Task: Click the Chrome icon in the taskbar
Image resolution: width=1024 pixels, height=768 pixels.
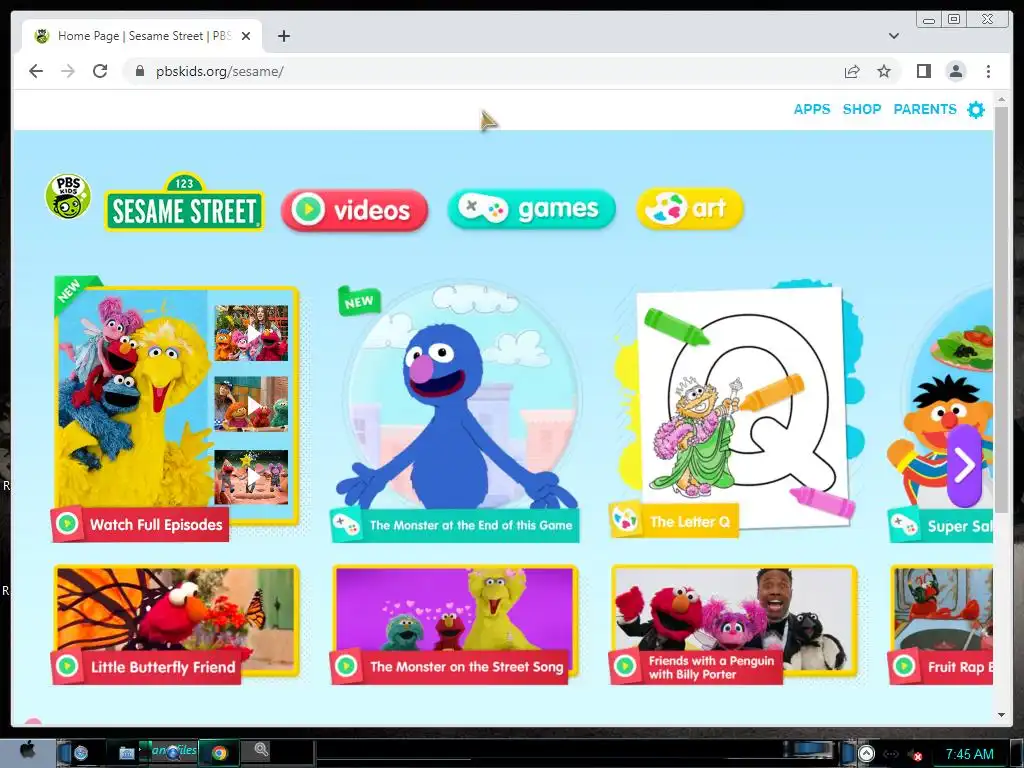Action: point(219,753)
